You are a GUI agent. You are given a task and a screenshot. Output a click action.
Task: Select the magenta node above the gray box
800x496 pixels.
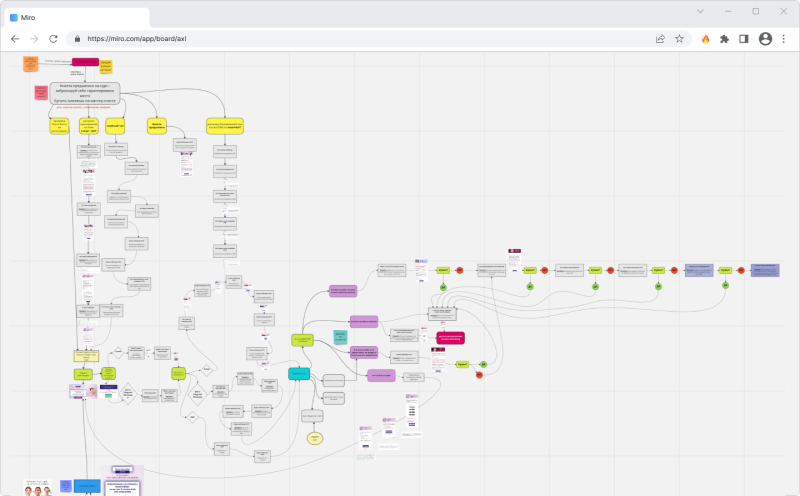pyautogui.click(x=85, y=62)
